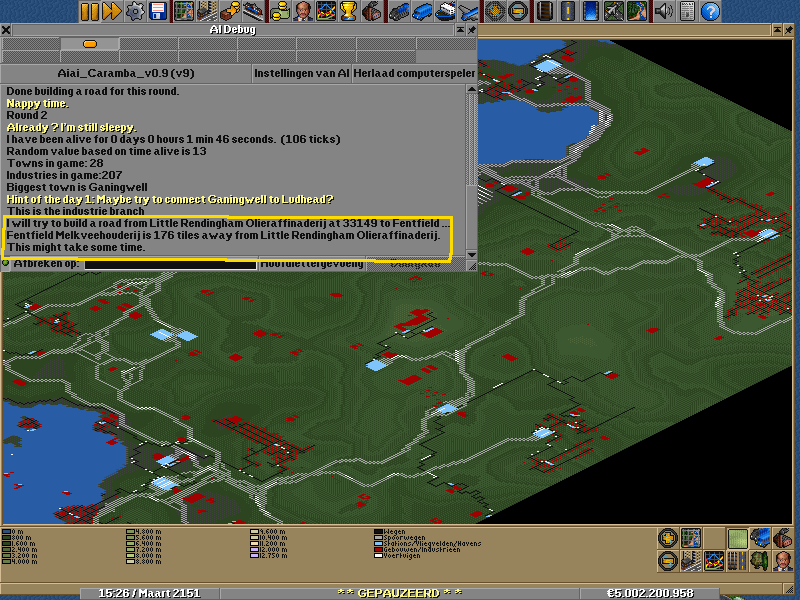Open Instellingen van AI
Viewport: 800px width, 600px height.
[x=302, y=73]
